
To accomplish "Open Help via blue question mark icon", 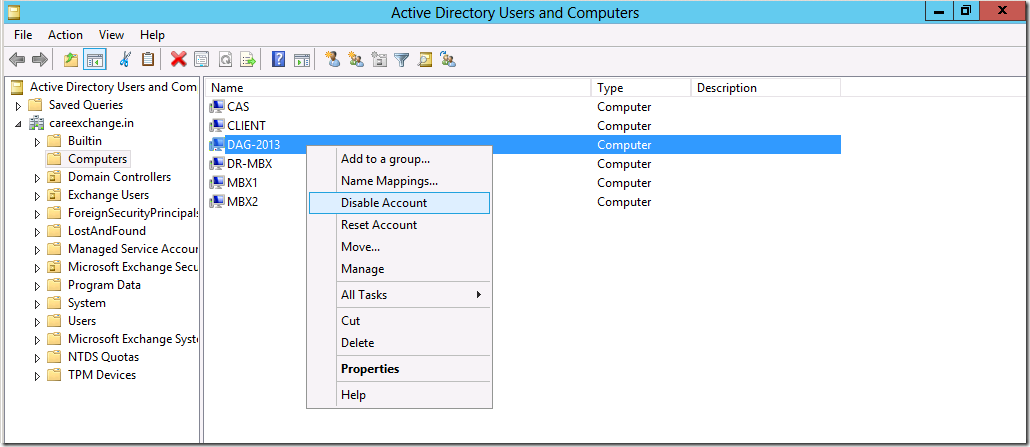I will pyautogui.click(x=279, y=60).
